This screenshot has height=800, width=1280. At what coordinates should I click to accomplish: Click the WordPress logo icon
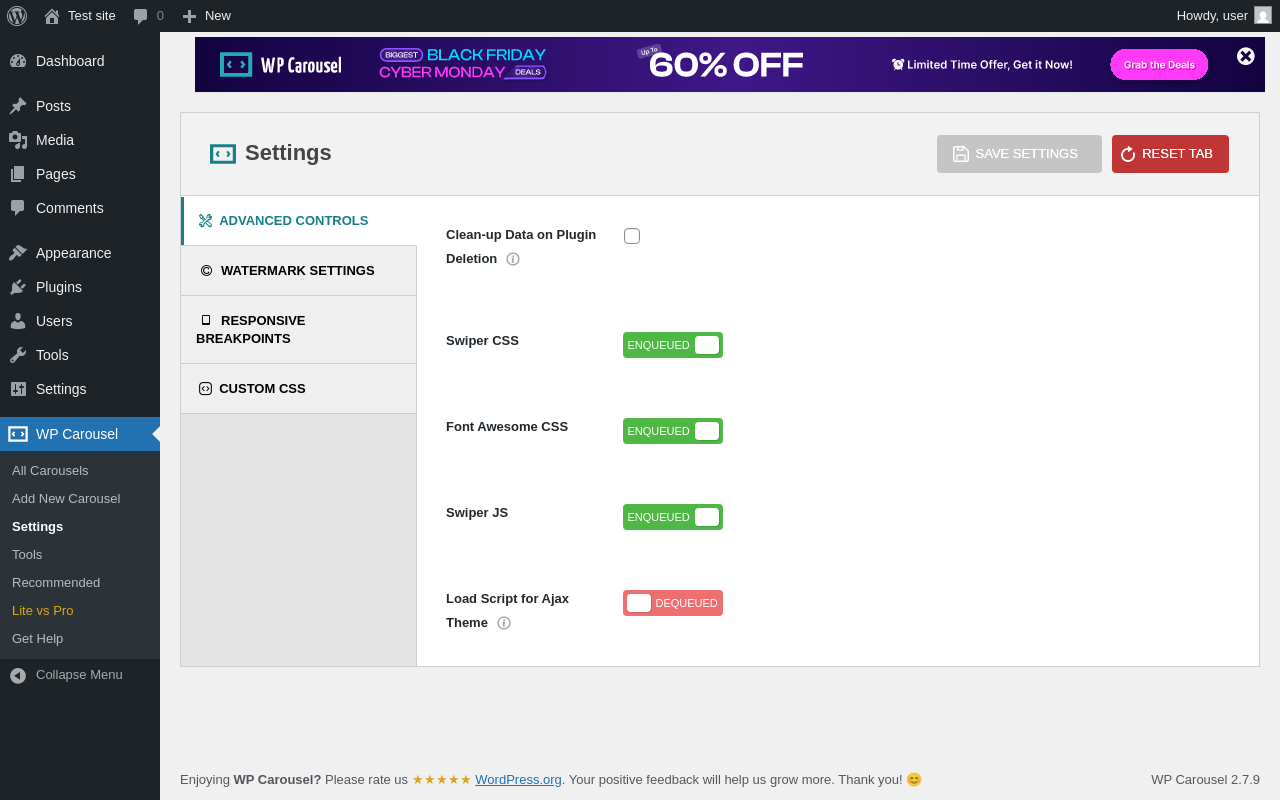pyautogui.click(x=17, y=16)
